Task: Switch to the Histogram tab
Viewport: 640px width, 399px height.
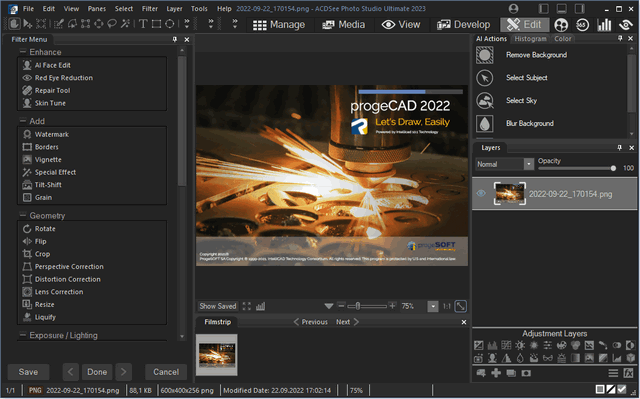Action: 530,39
